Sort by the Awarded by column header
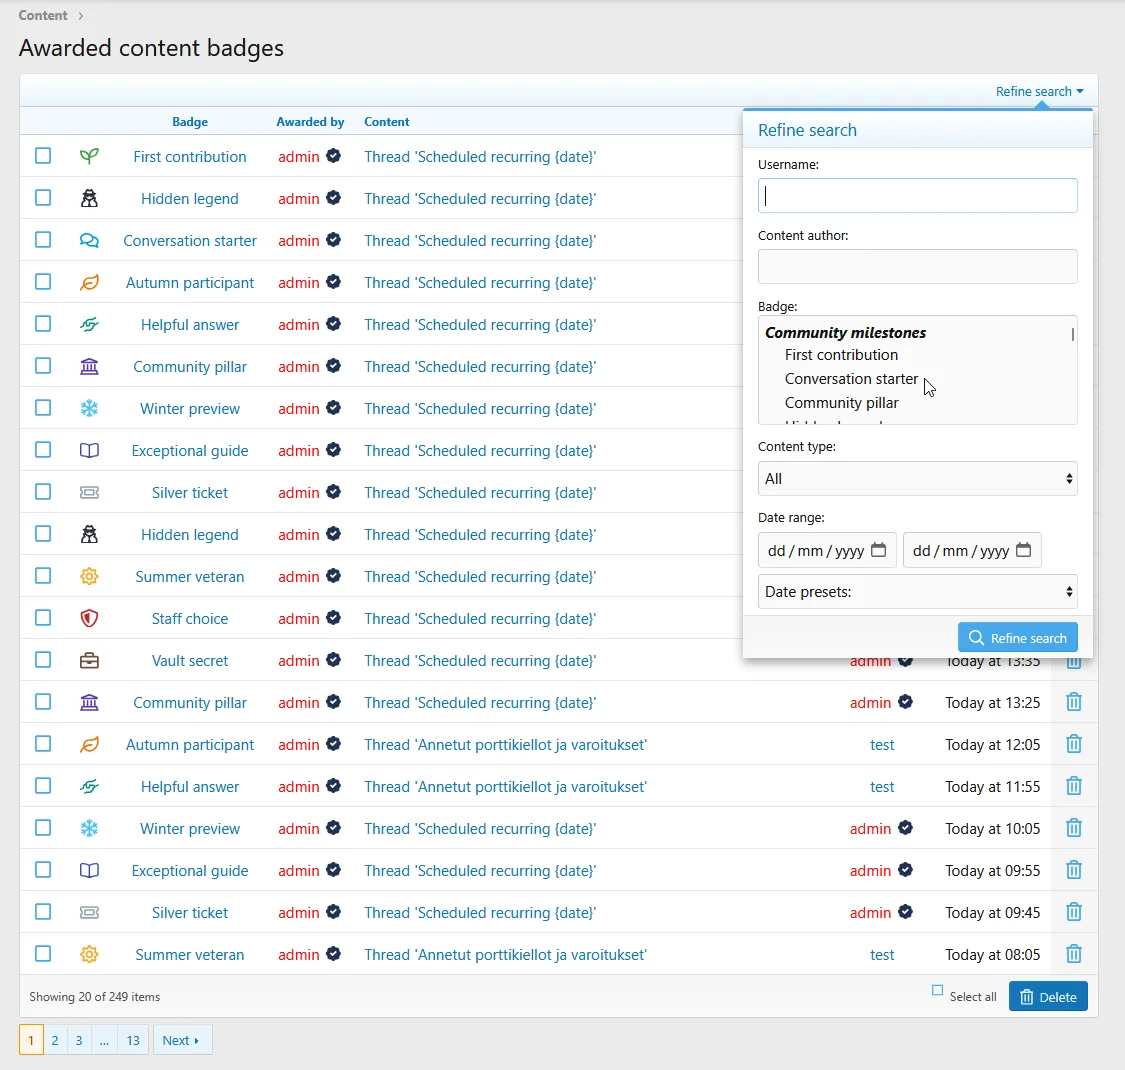Viewport: 1125px width, 1070px height. tap(310, 122)
